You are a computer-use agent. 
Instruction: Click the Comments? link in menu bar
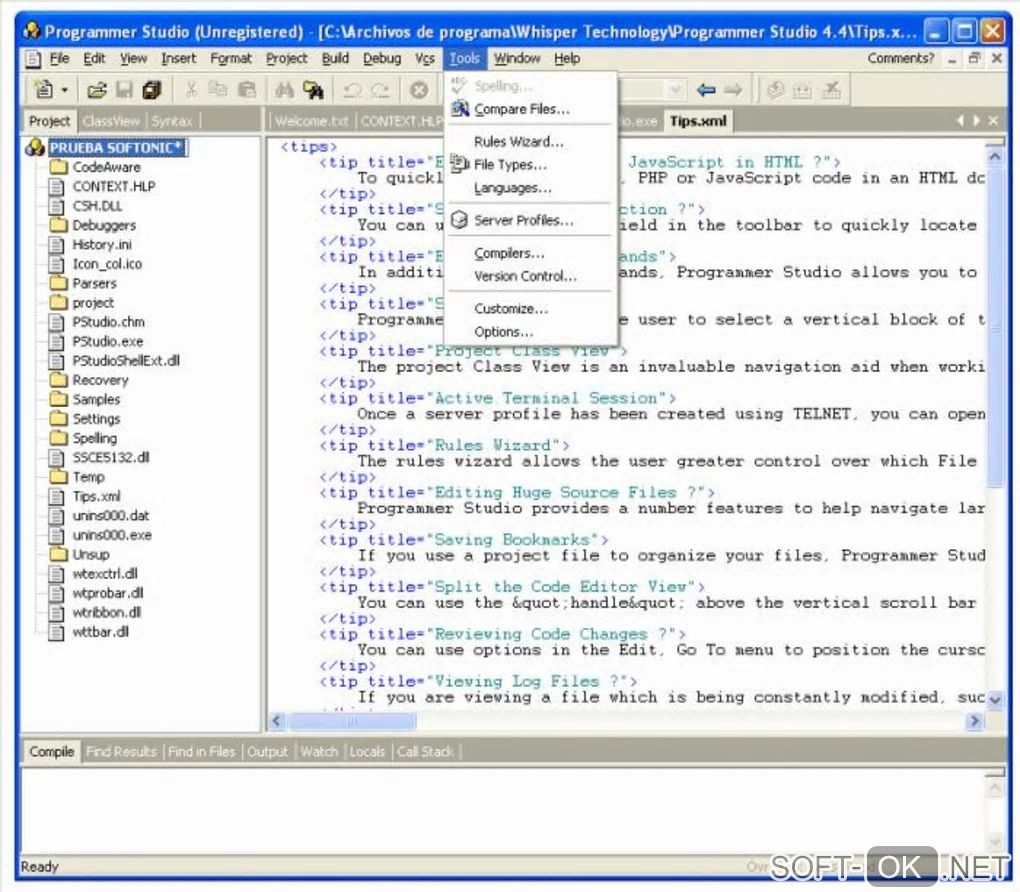pos(901,59)
